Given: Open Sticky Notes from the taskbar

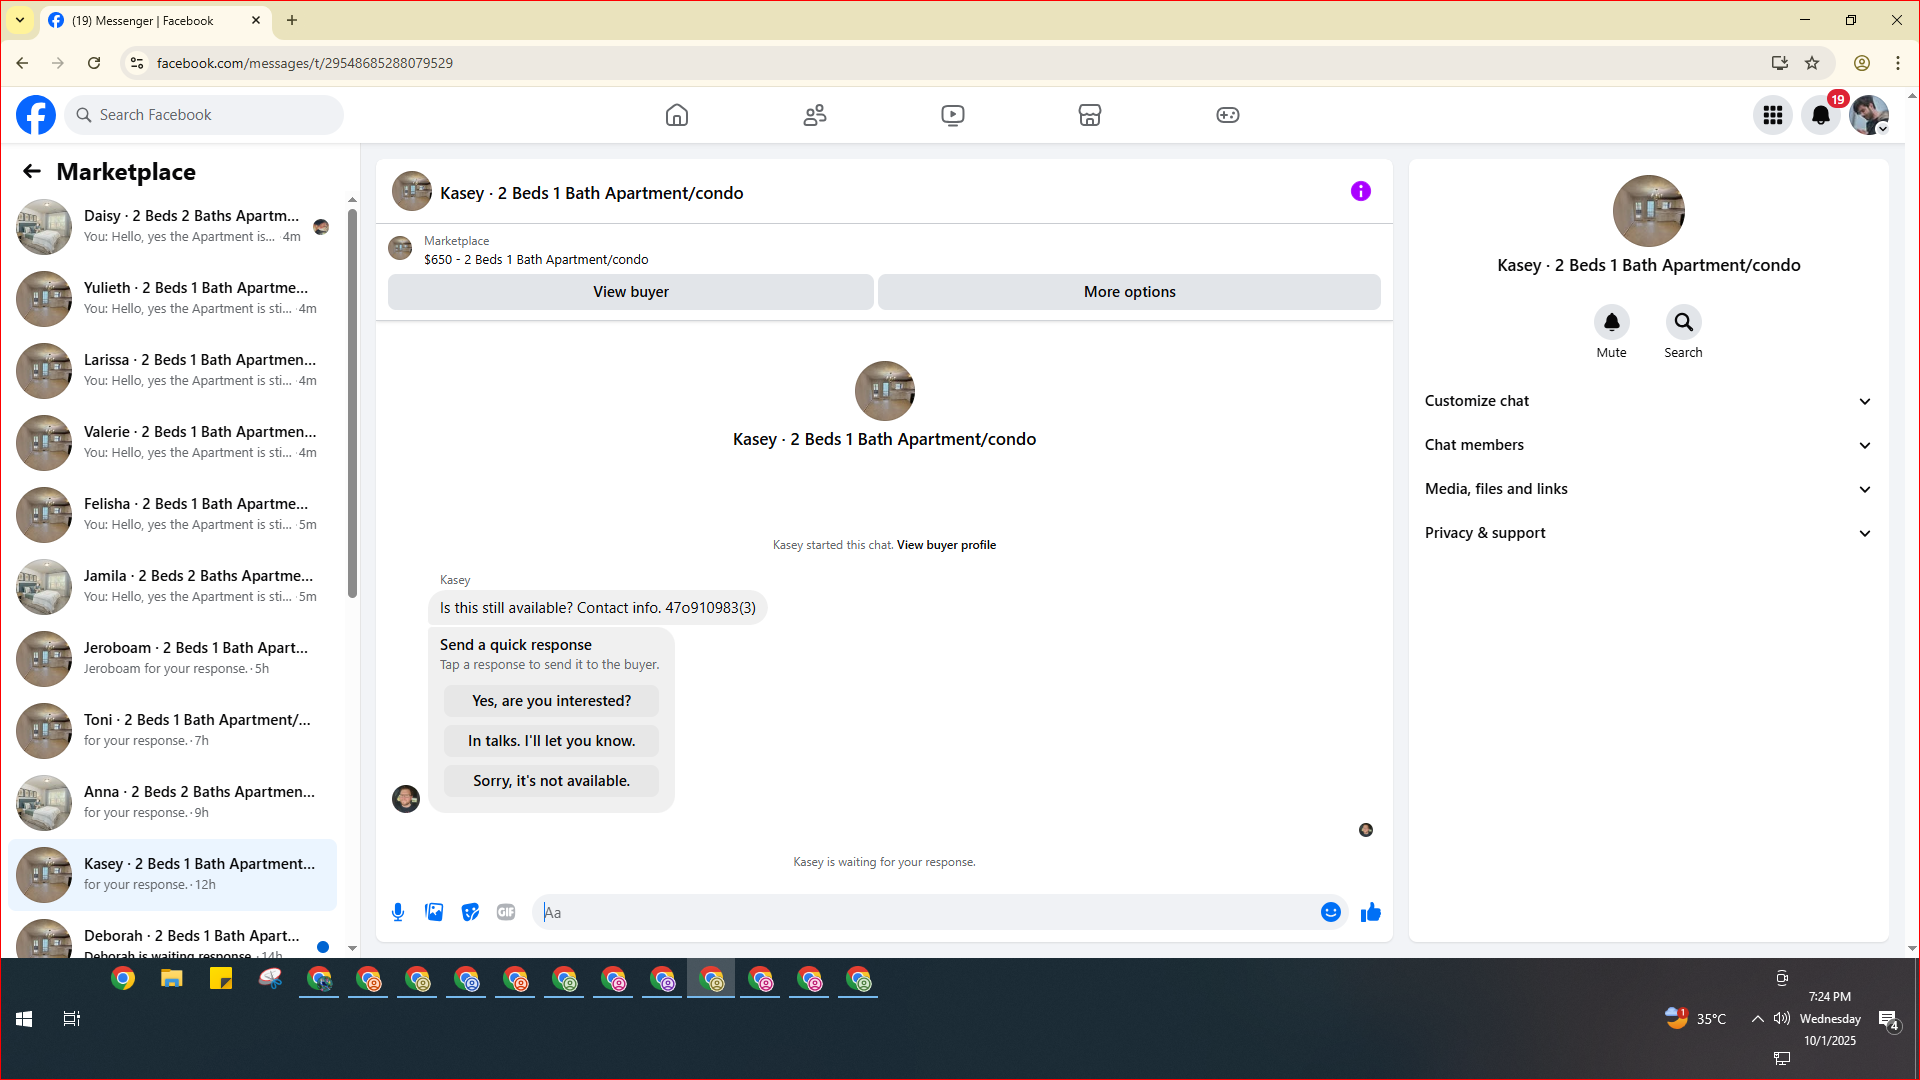Looking at the screenshot, I should (x=221, y=979).
